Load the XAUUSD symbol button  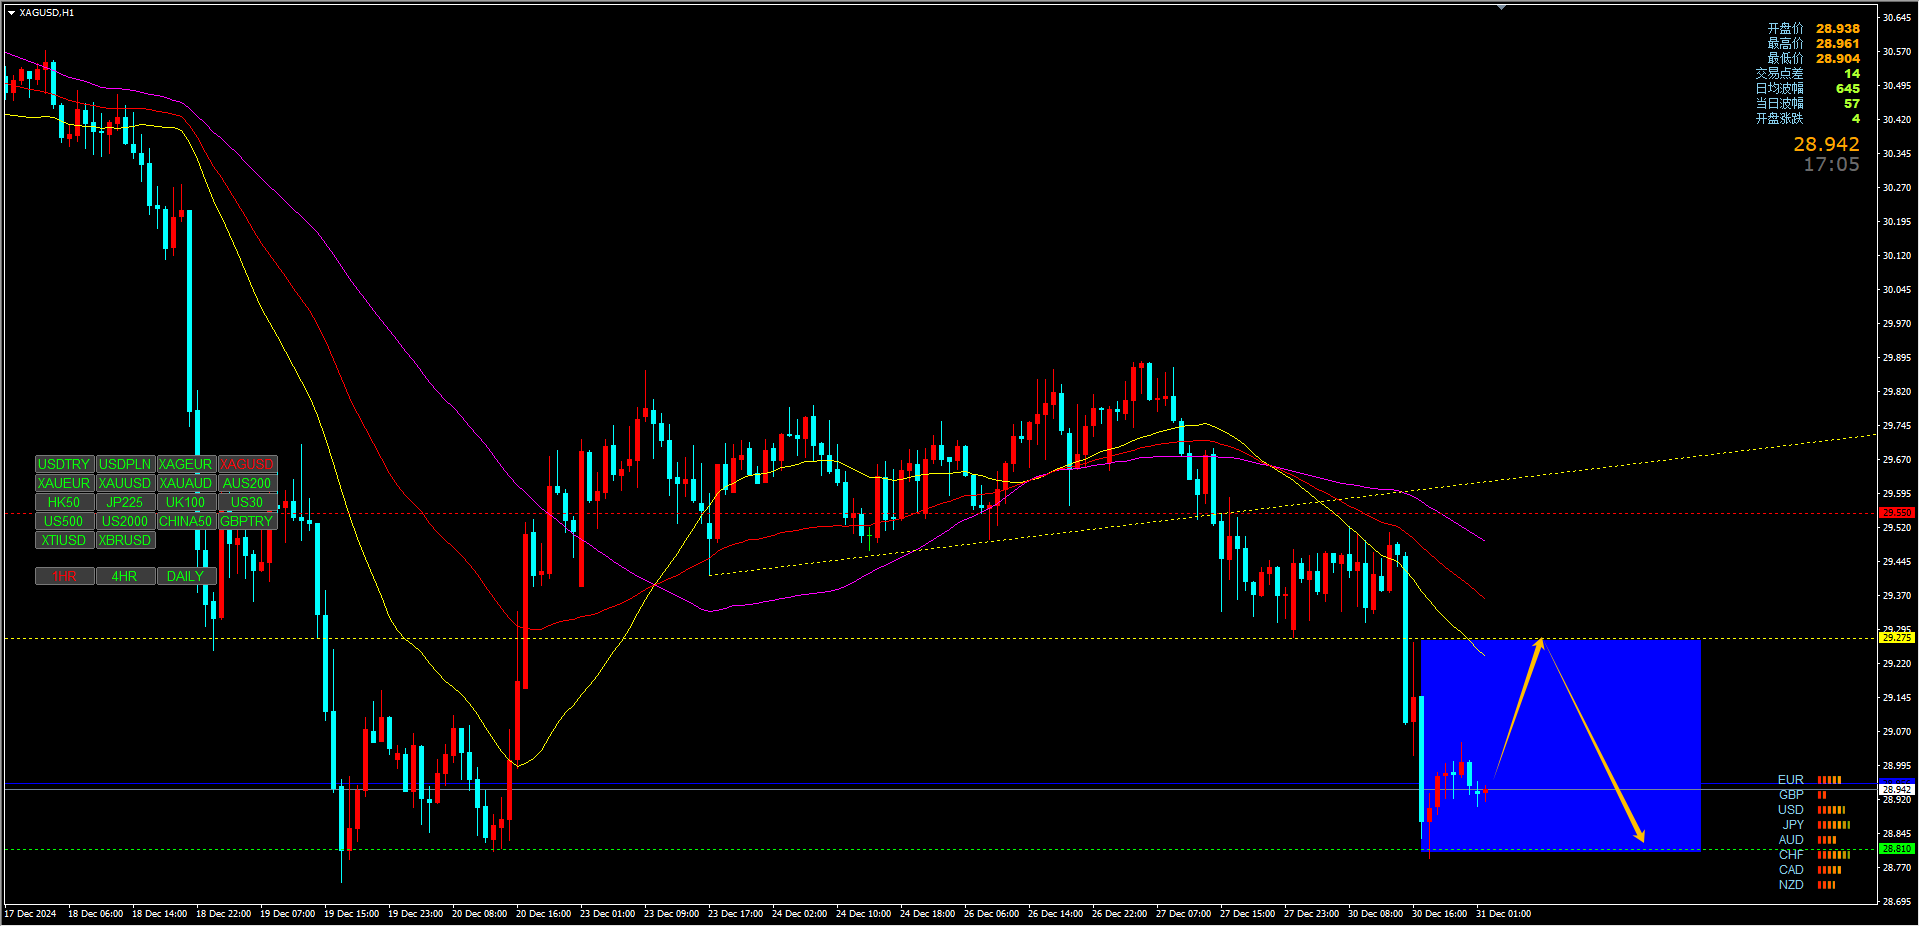click(x=125, y=484)
